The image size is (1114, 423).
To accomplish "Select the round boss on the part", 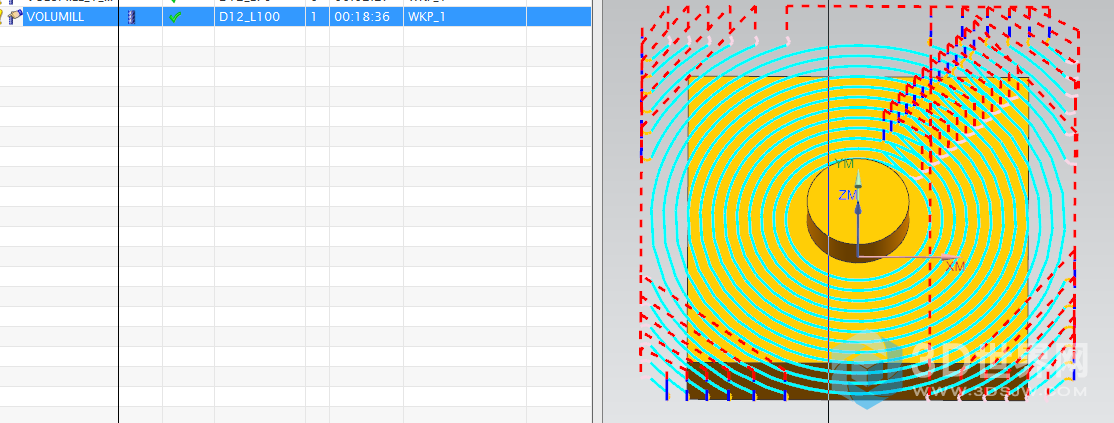I will tap(858, 210).
